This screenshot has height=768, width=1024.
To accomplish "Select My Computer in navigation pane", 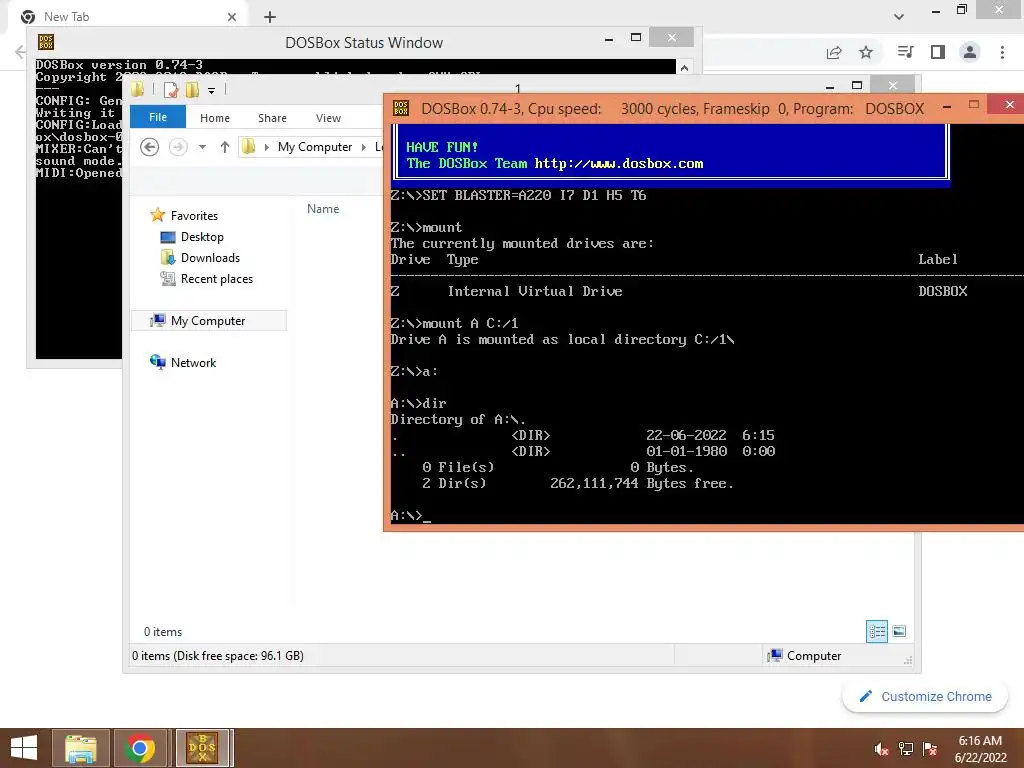I will point(208,321).
